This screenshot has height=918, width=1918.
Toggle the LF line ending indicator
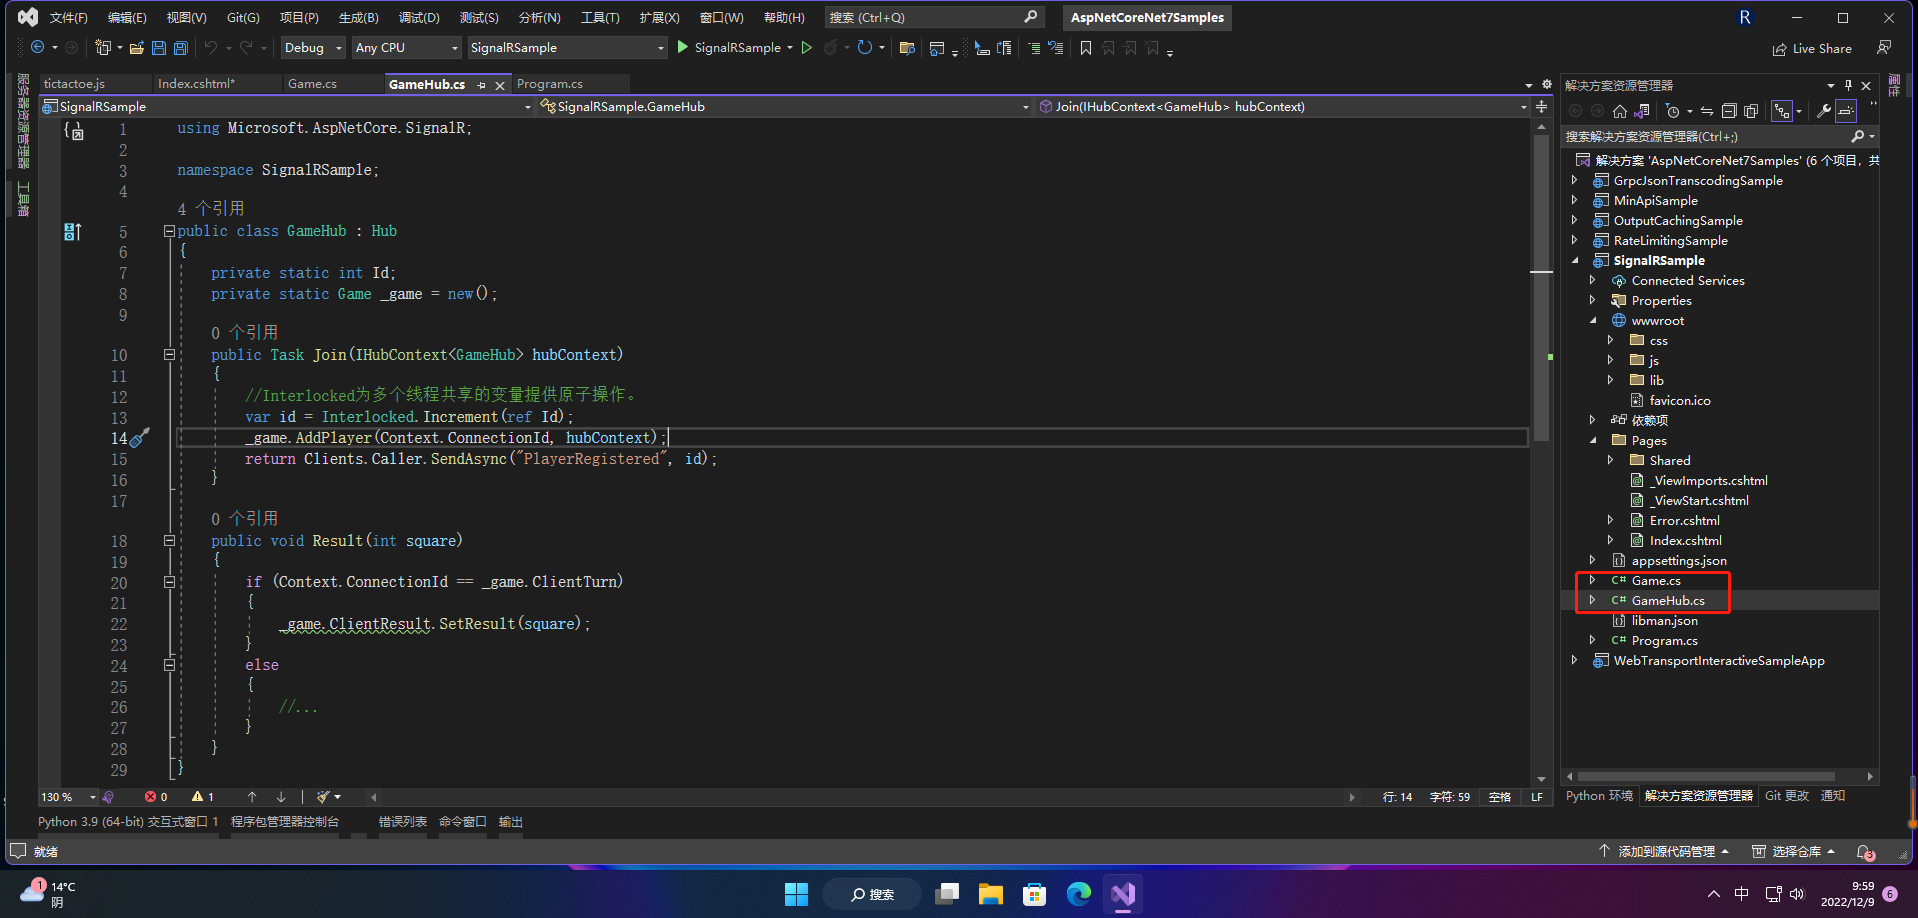click(x=1537, y=797)
